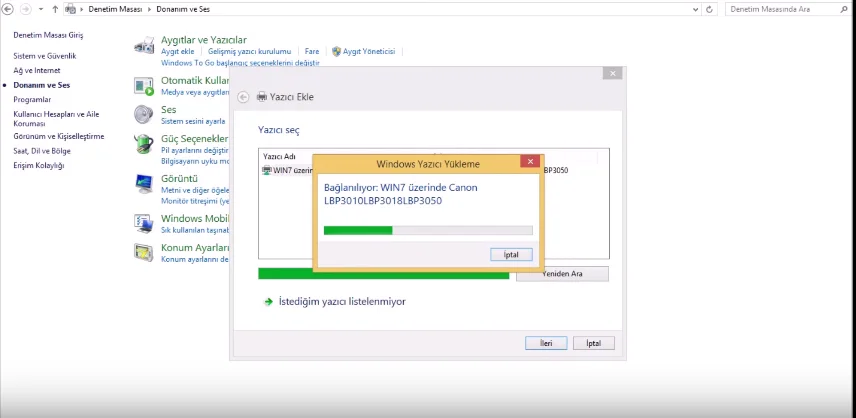Open Gelişmiş yazıcı kurulumu link
Viewport: 856px width, 418px height.
tap(249, 51)
